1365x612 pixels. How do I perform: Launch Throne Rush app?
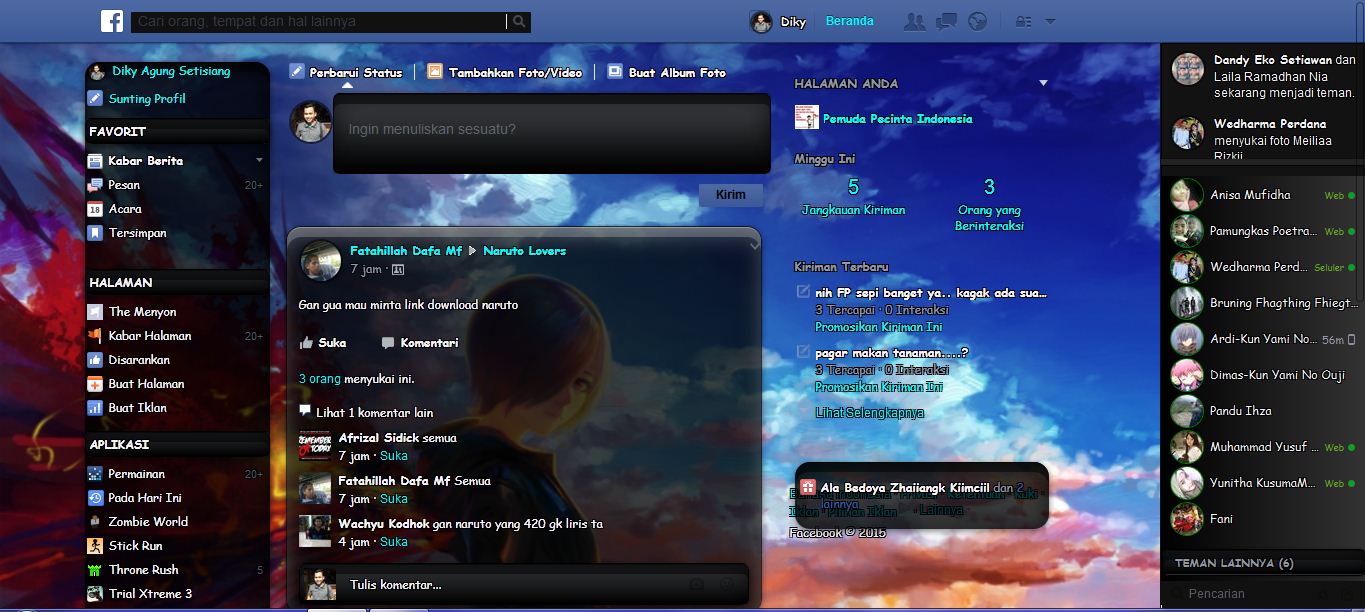[x=144, y=570]
